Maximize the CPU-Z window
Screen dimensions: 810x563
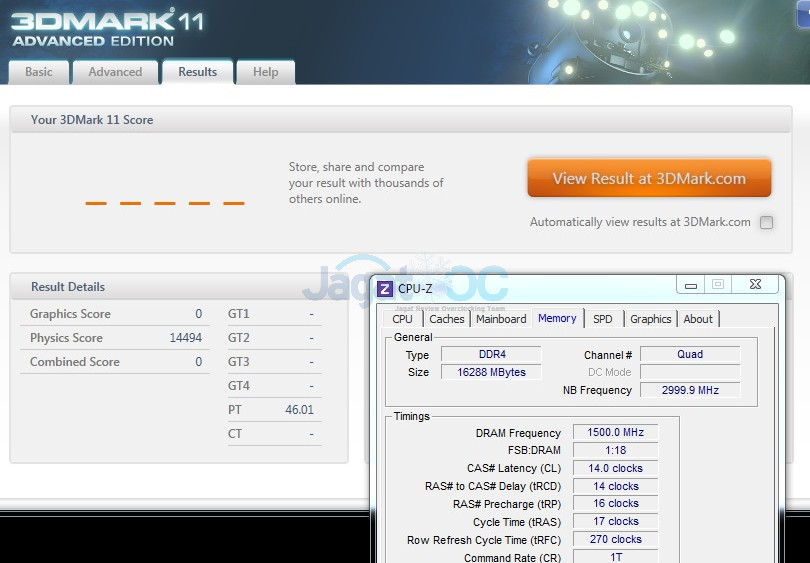pyautogui.click(x=718, y=285)
